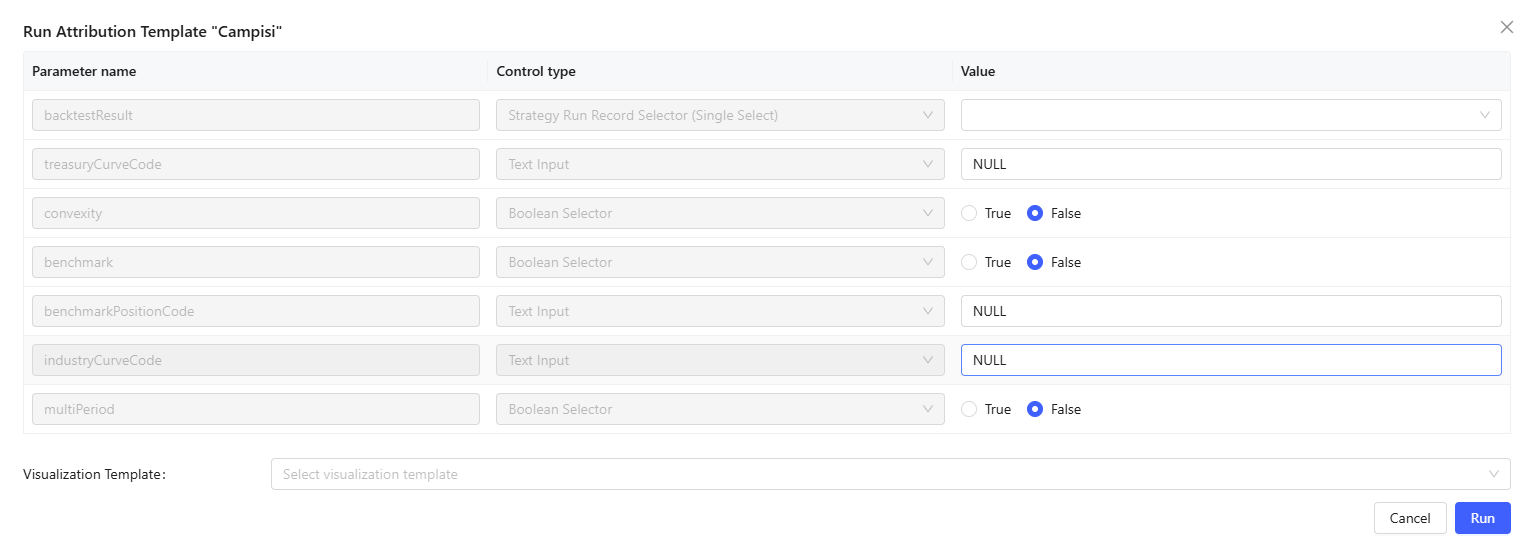
Task: Click the backtestResult parameter name field
Action: coord(255,115)
